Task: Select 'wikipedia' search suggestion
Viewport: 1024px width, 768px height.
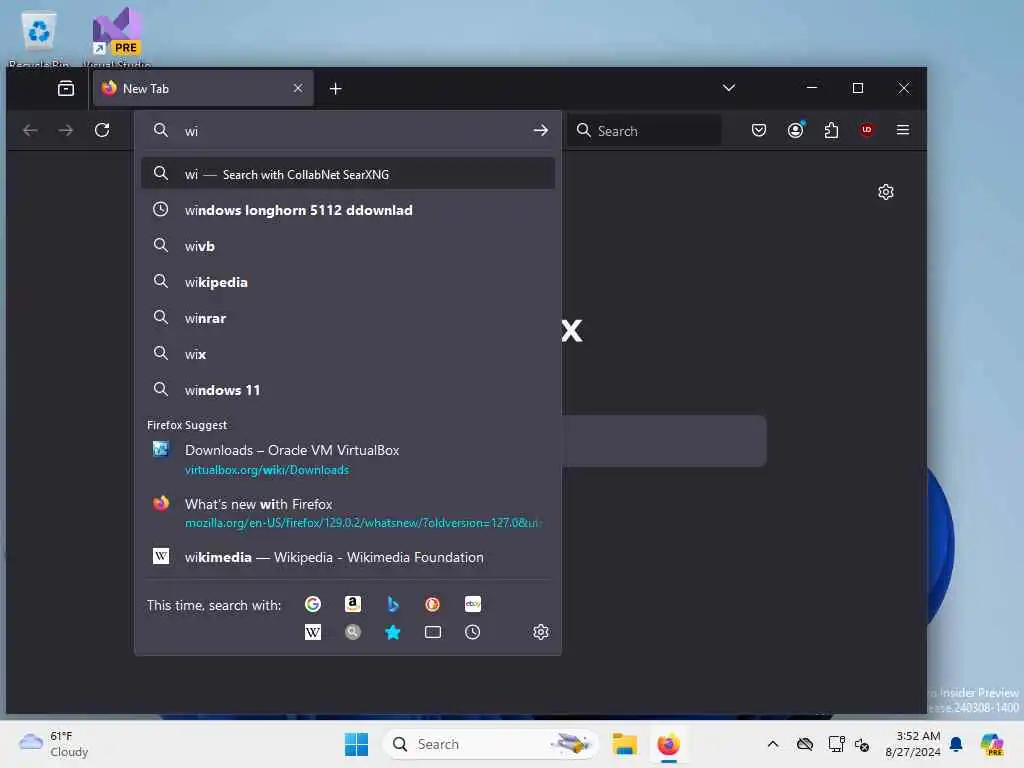Action: [348, 281]
